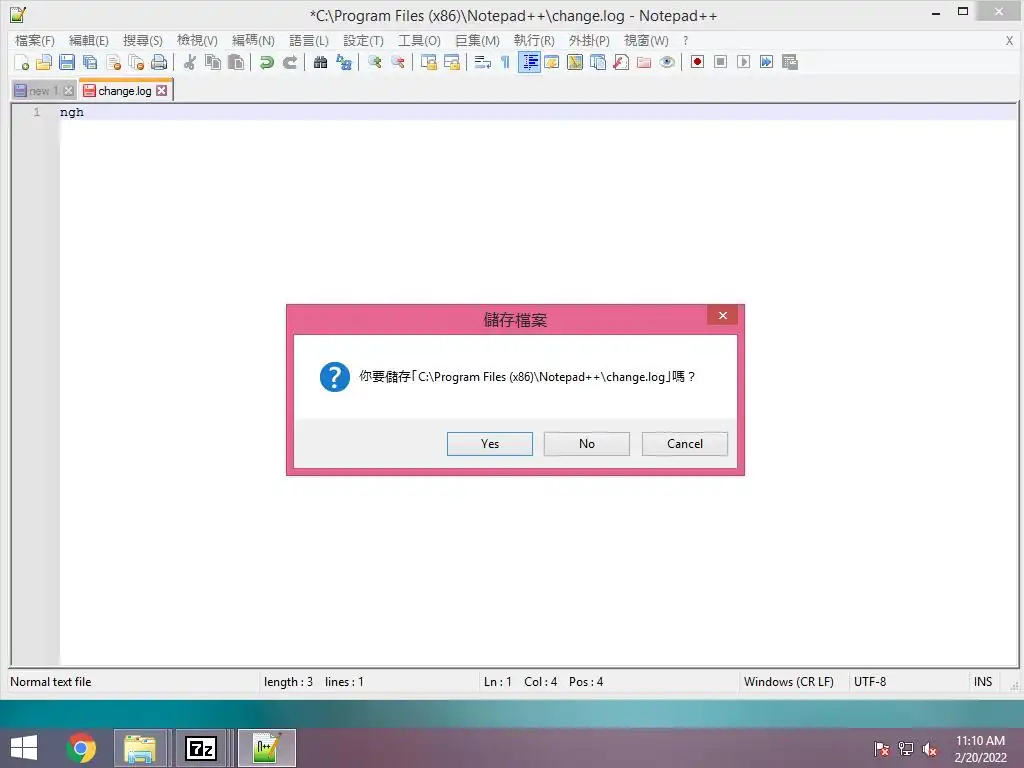Open the 搜尋(S) menu
Viewport: 1024px width, 768px height.
coord(142,40)
